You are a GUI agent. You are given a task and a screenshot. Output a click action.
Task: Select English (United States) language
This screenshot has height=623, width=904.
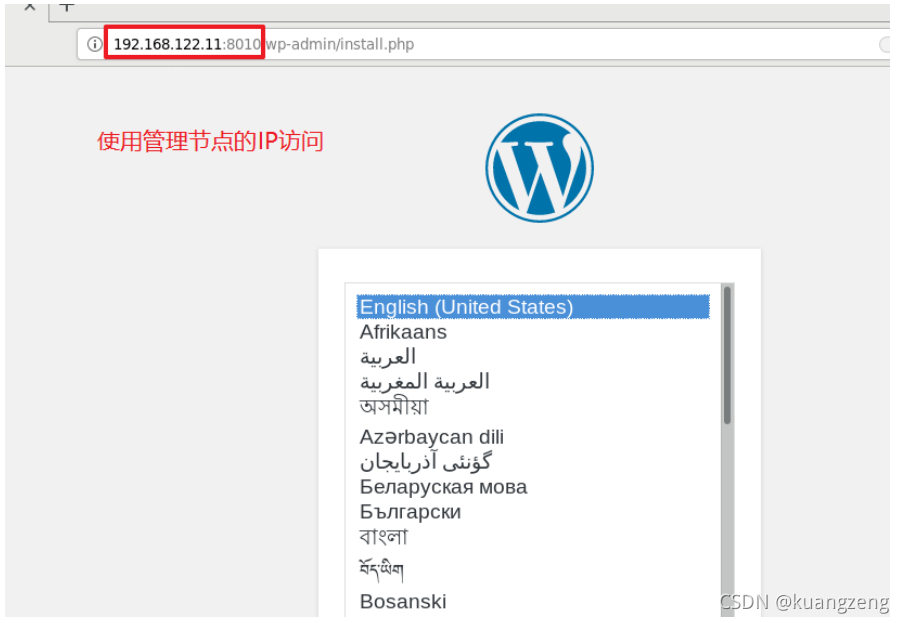tap(533, 307)
